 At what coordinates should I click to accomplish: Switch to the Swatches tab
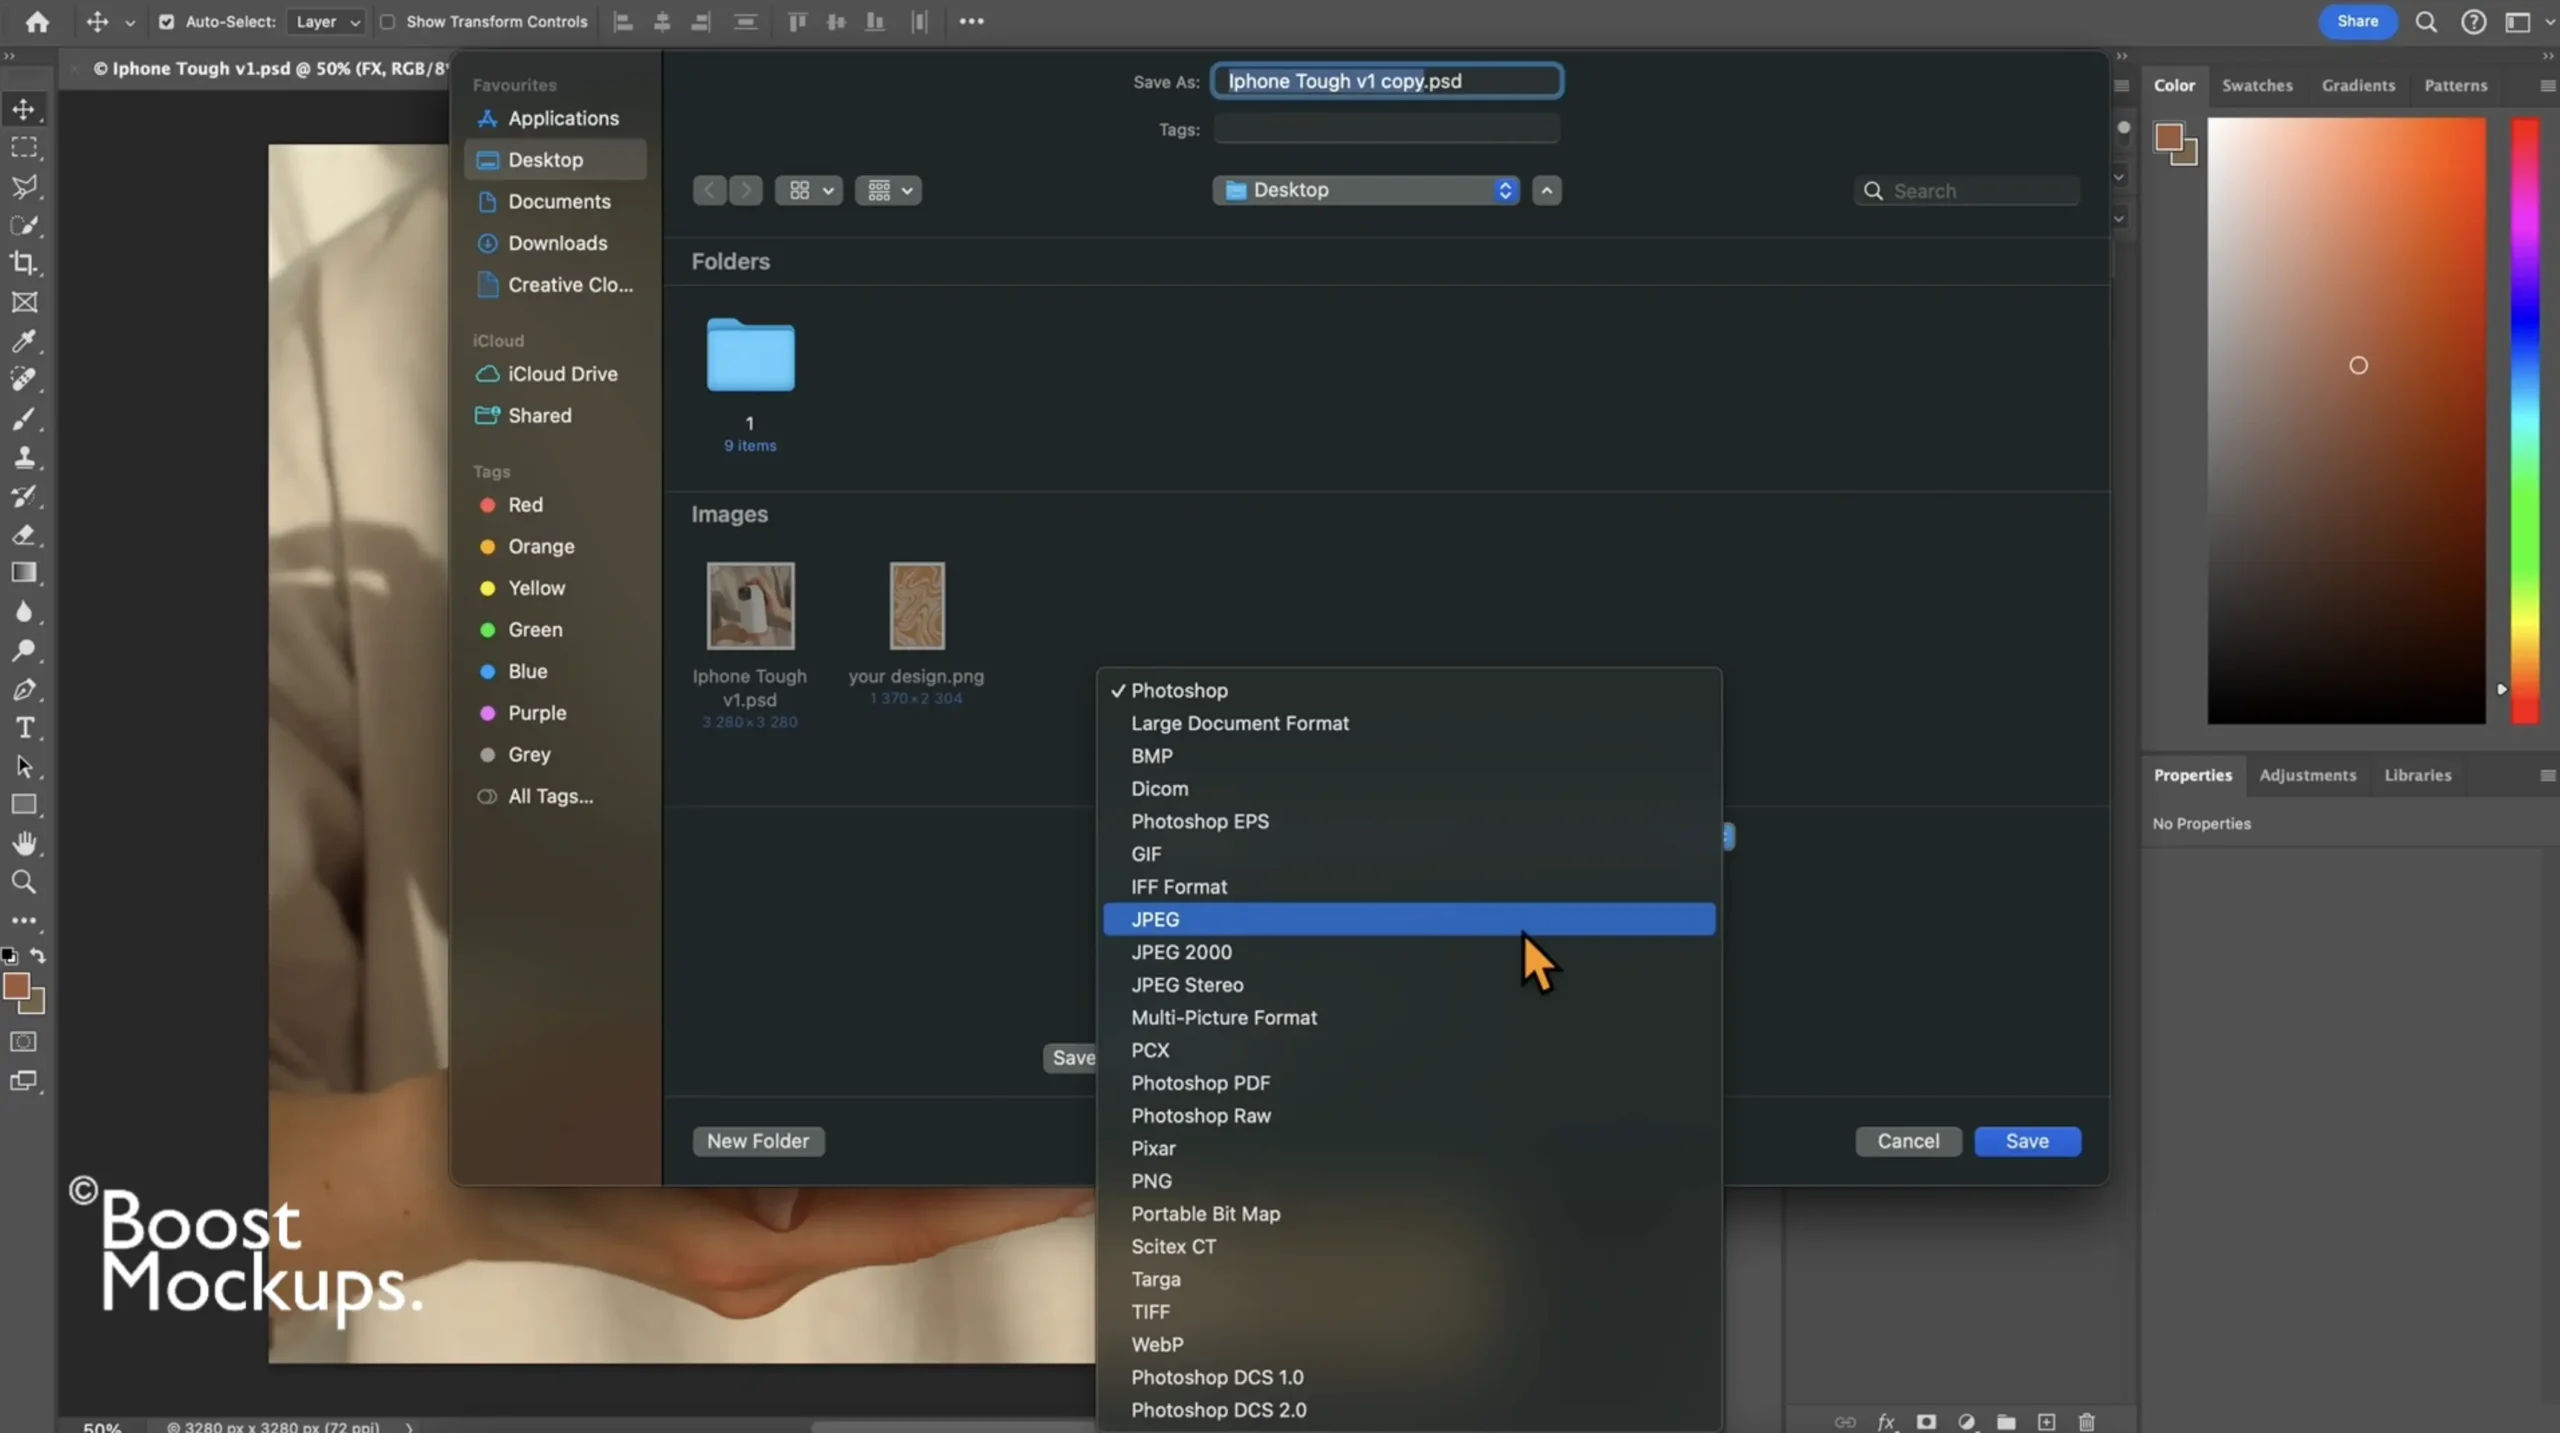point(2257,86)
